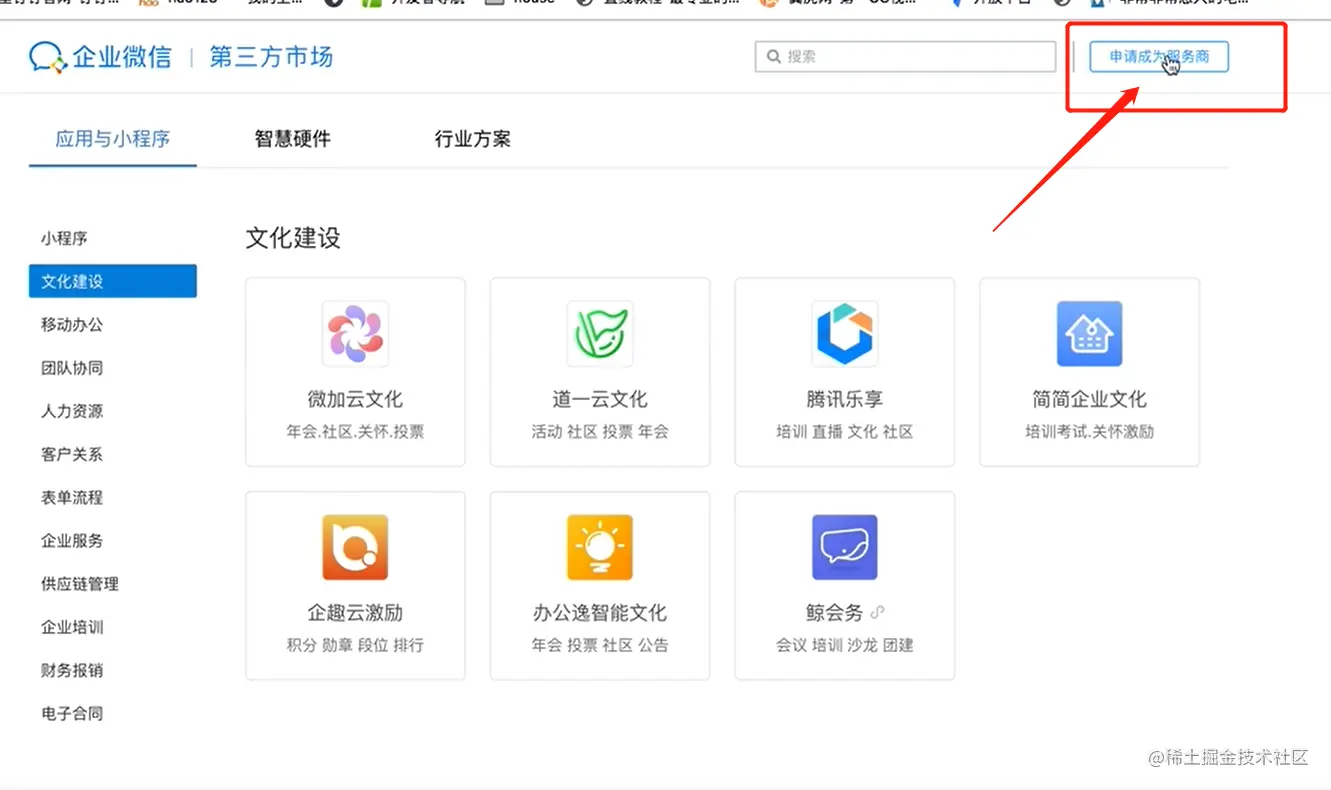The height and width of the screenshot is (790, 1331).
Task: Click tags 培训考试.关怀激励
Action: pos(1090,432)
